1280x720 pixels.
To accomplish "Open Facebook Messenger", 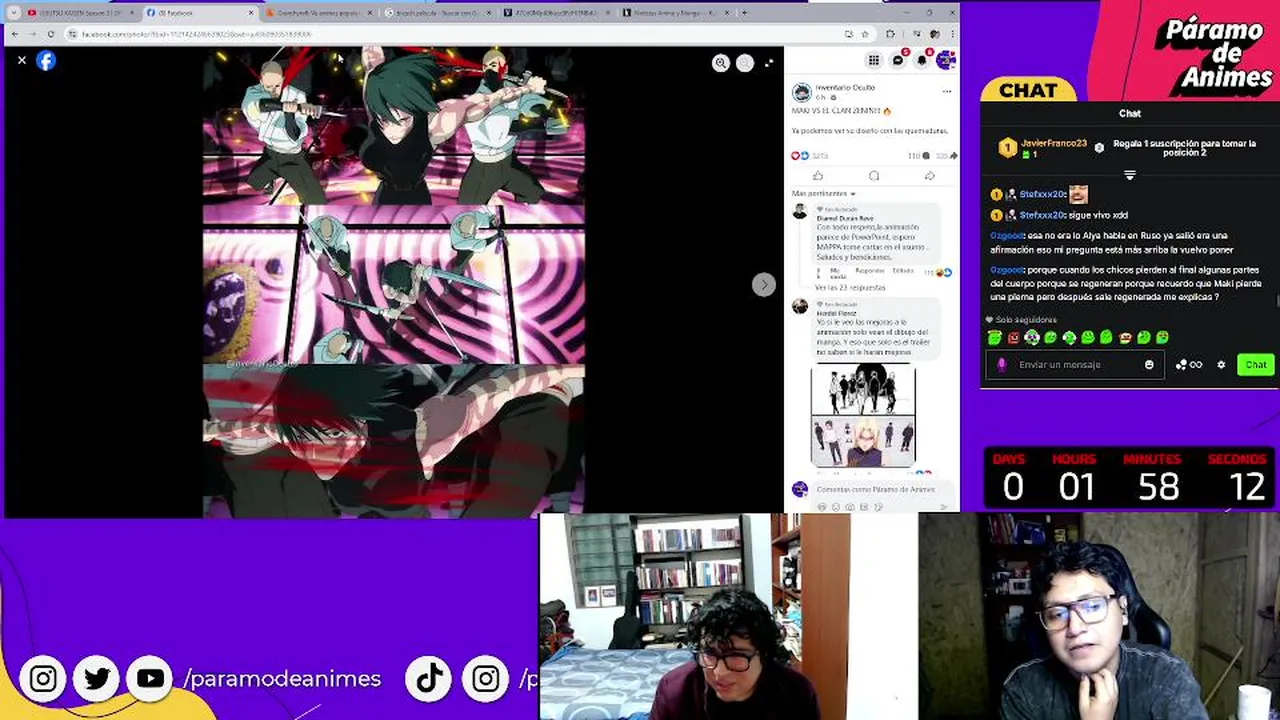I will point(898,61).
